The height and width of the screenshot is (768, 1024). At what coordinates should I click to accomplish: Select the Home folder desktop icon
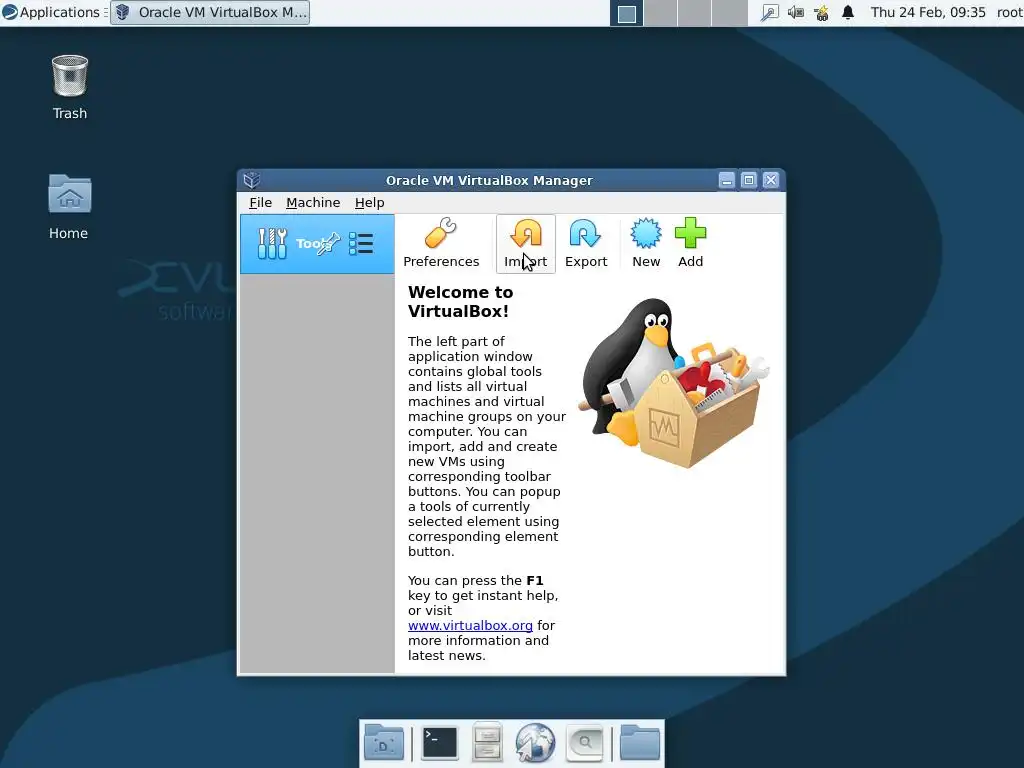click(69, 206)
